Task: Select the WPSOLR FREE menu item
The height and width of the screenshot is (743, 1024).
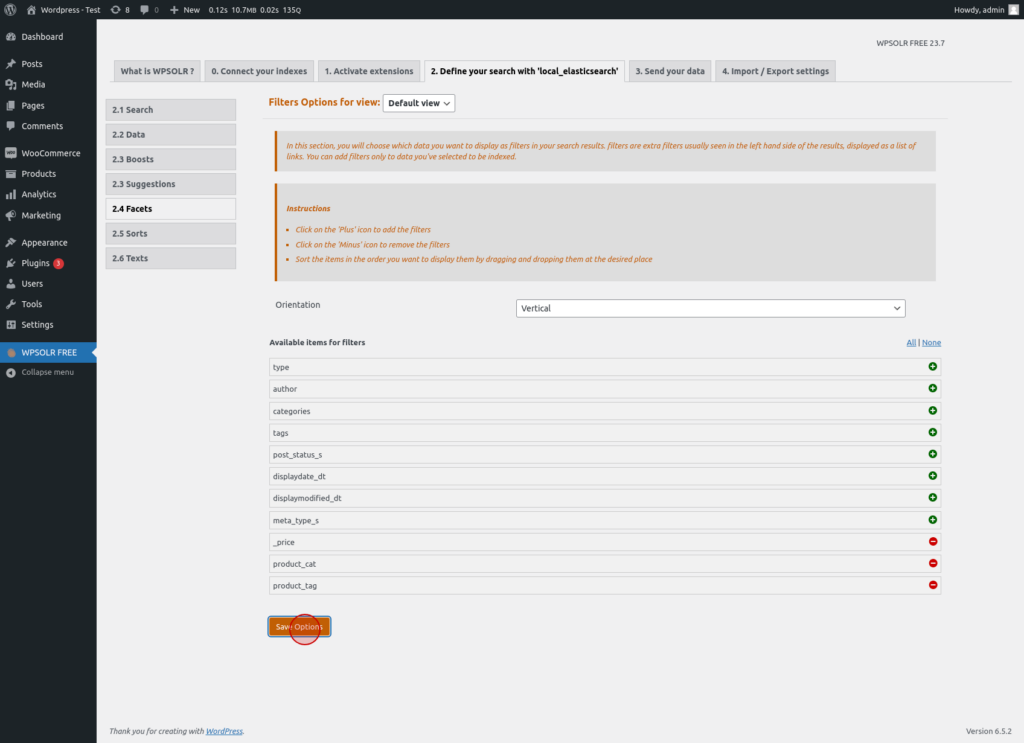Action: [x=48, y=353]
